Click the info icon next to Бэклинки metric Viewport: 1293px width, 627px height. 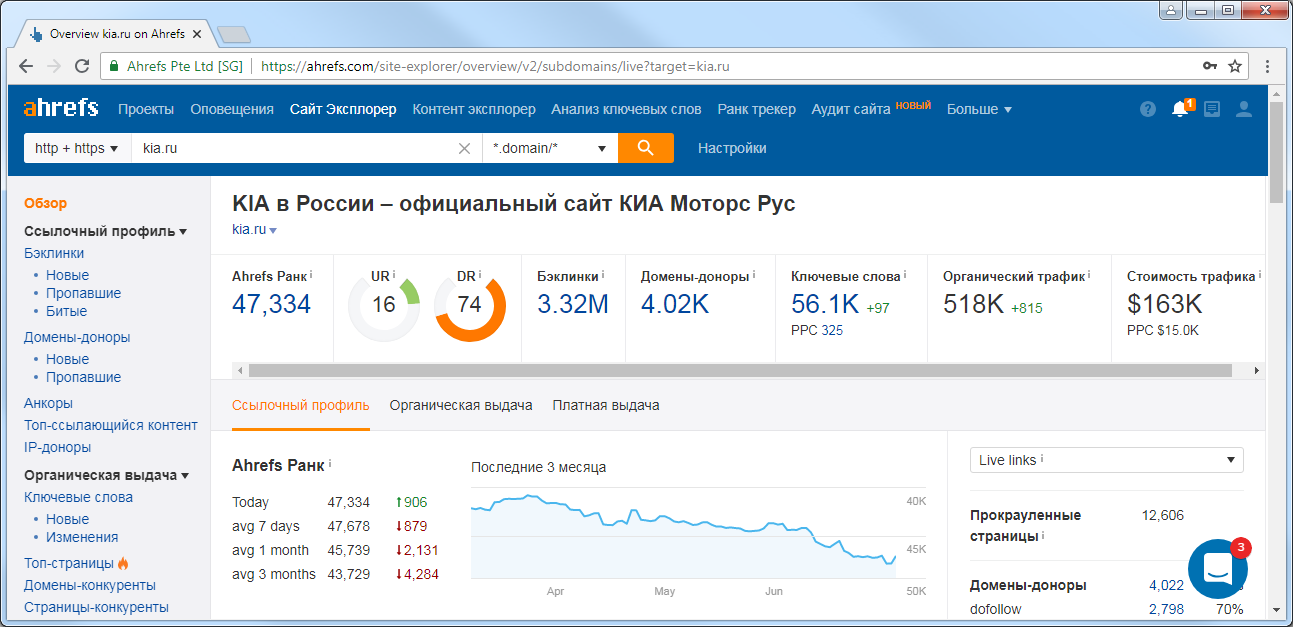pos(603,274)
